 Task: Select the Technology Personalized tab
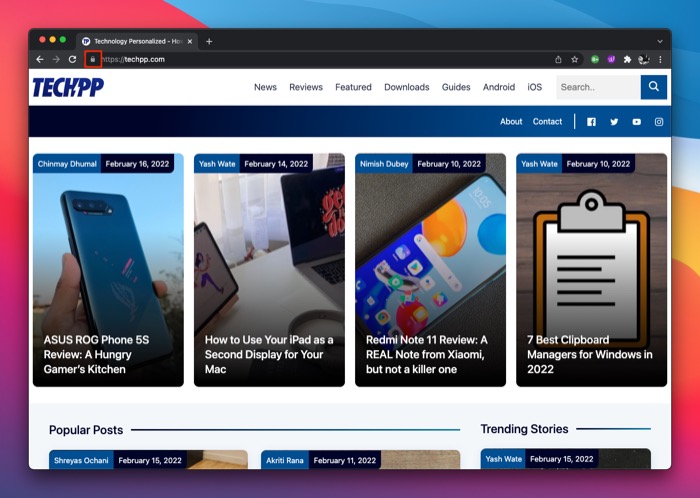coord(138,42)
